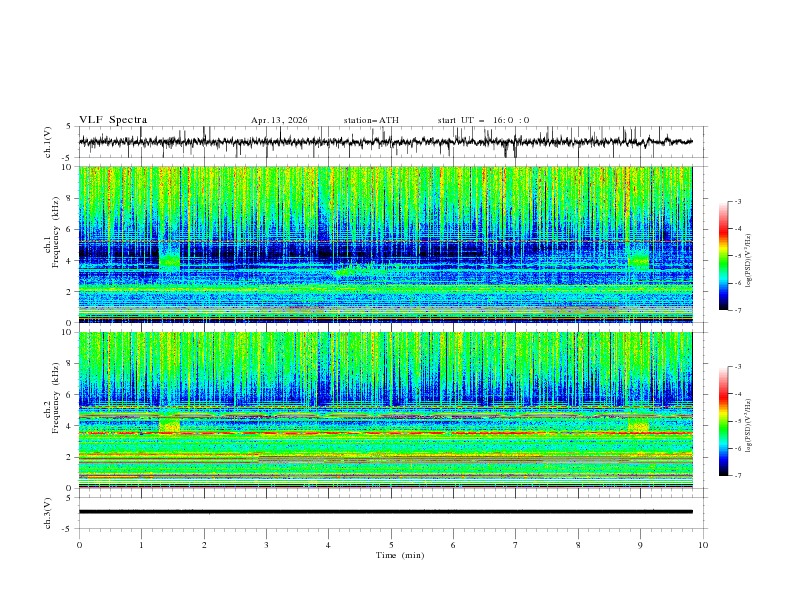Click the ch.2 "Frequency (kHz)" axis label
792x612 pixels.
(56, 398)
